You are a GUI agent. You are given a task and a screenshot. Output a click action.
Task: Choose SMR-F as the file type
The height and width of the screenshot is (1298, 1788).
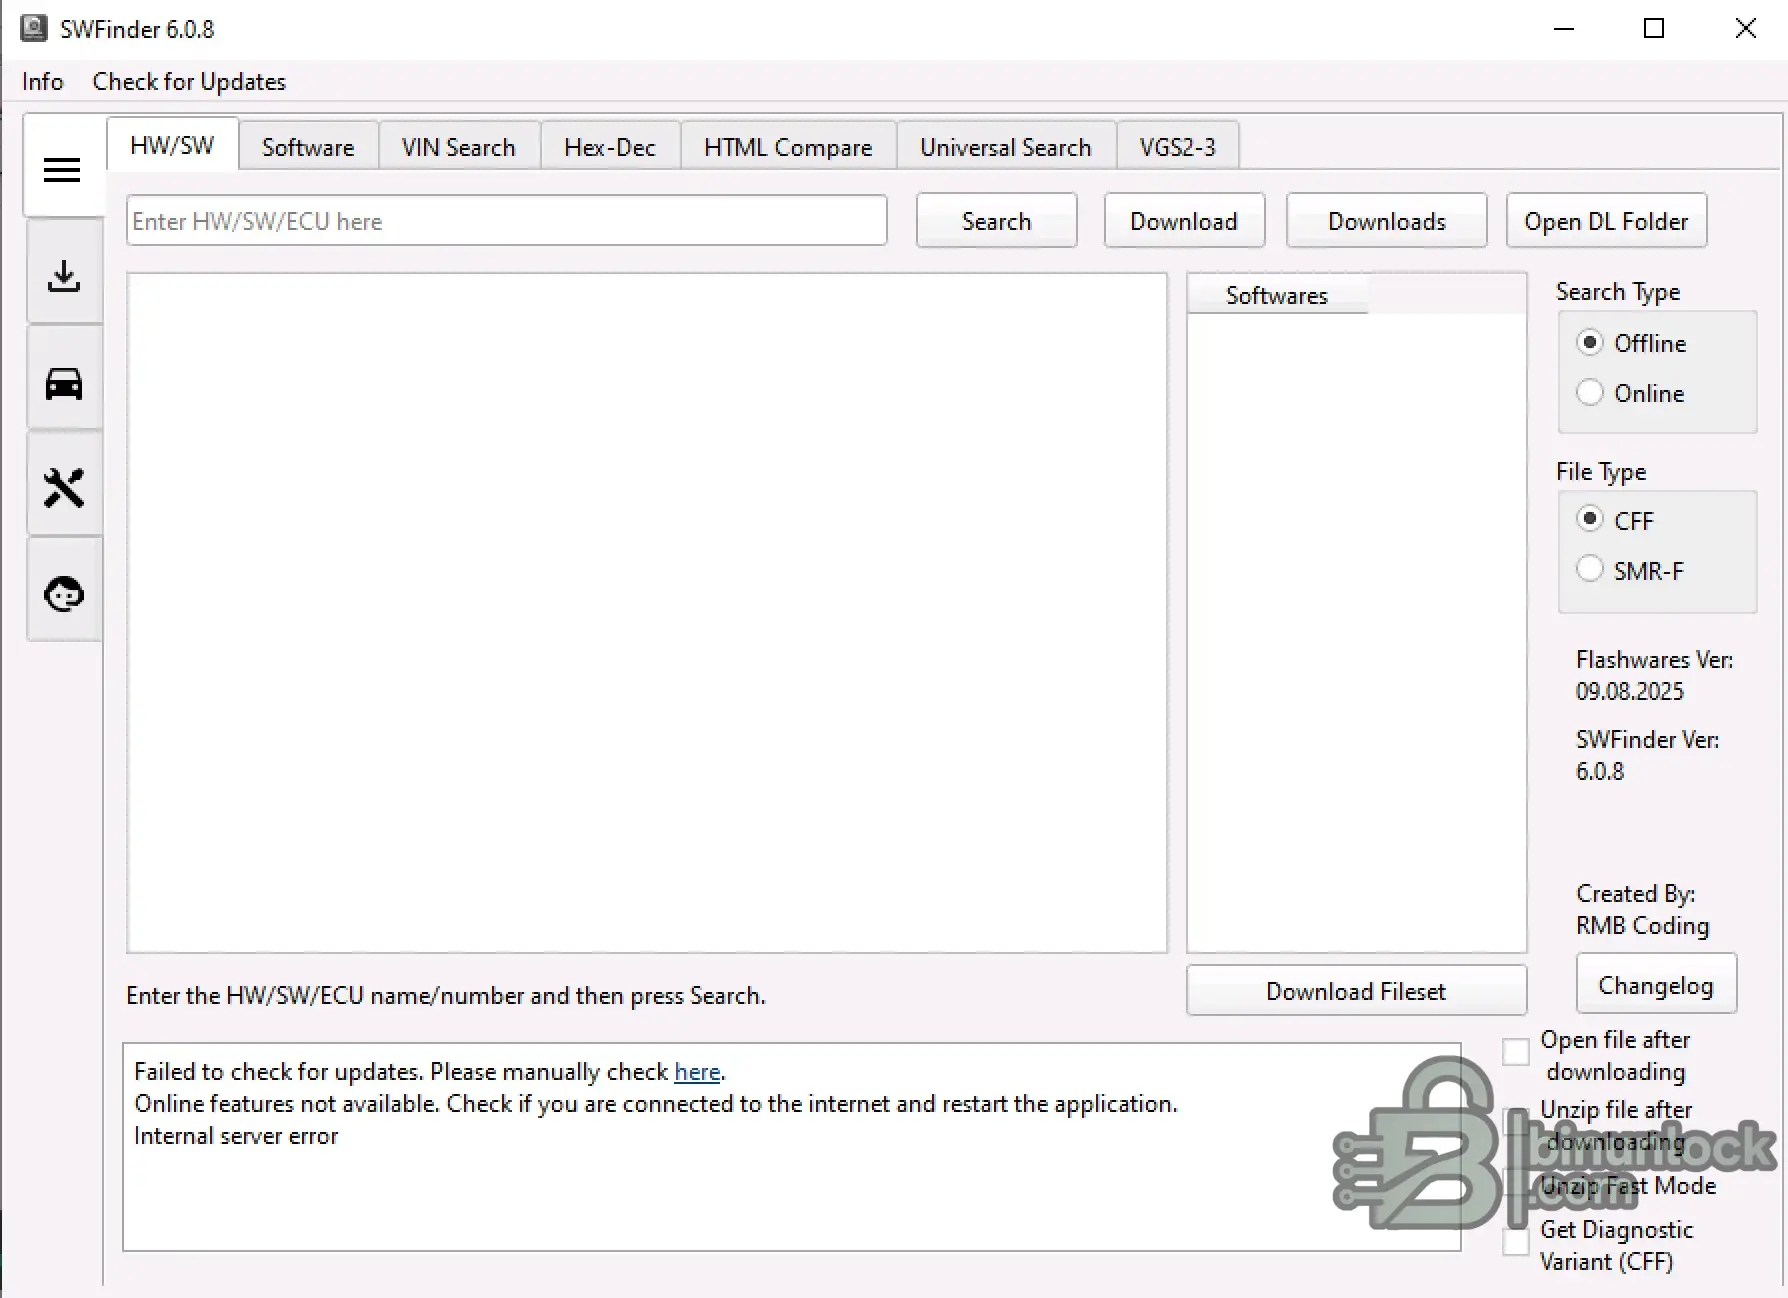click(1590, 568)
